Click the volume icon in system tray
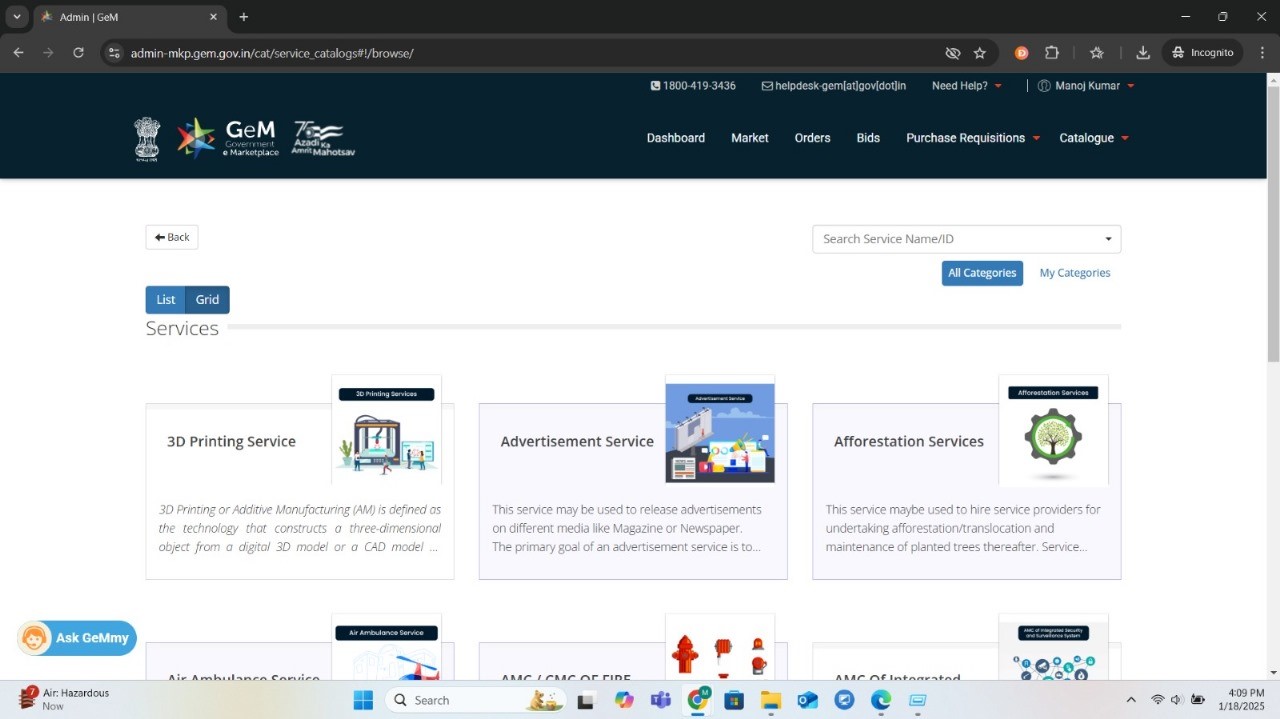 pyautogui.click(x=1177, y=700)
